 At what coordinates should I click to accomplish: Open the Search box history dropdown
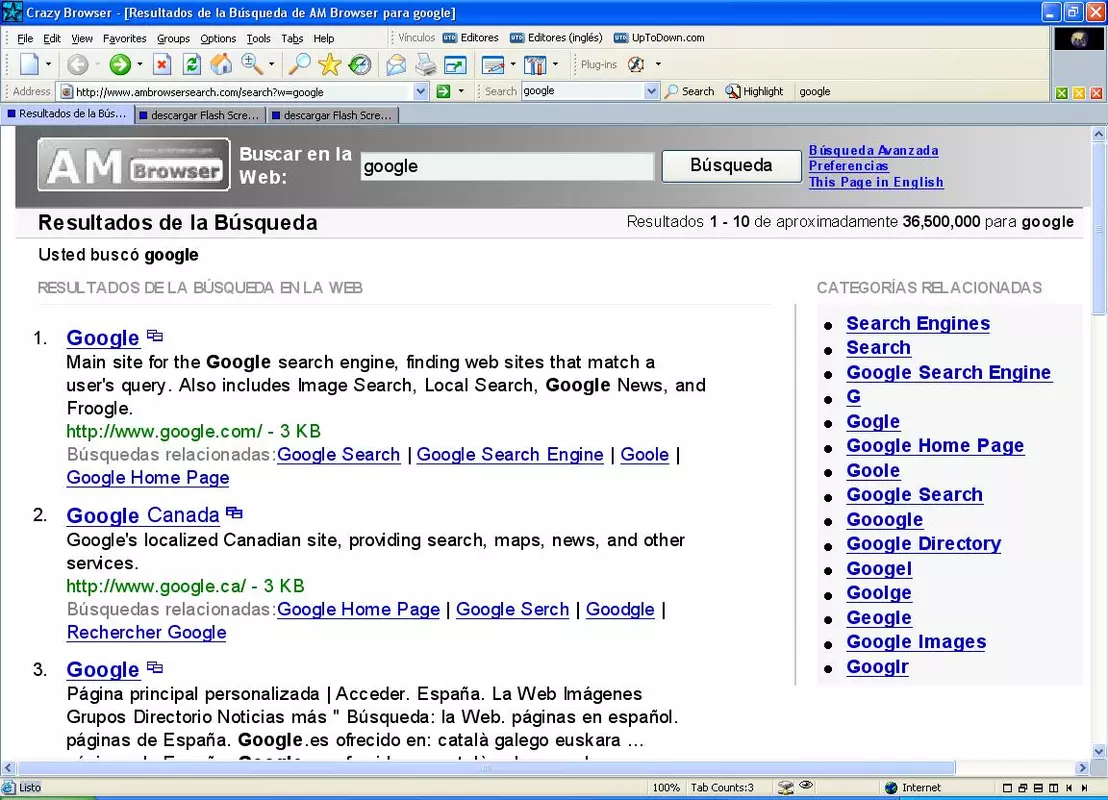click(652, 91)
